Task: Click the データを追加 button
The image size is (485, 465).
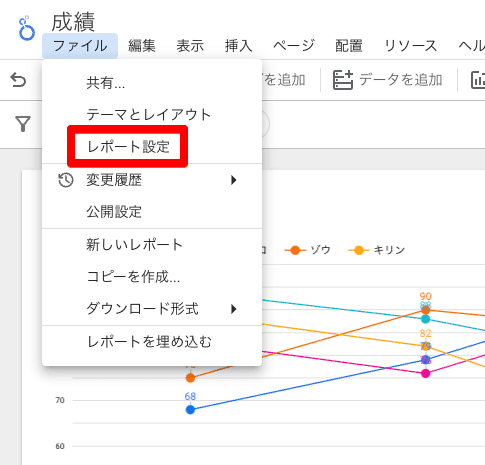Action: point(388,80)
